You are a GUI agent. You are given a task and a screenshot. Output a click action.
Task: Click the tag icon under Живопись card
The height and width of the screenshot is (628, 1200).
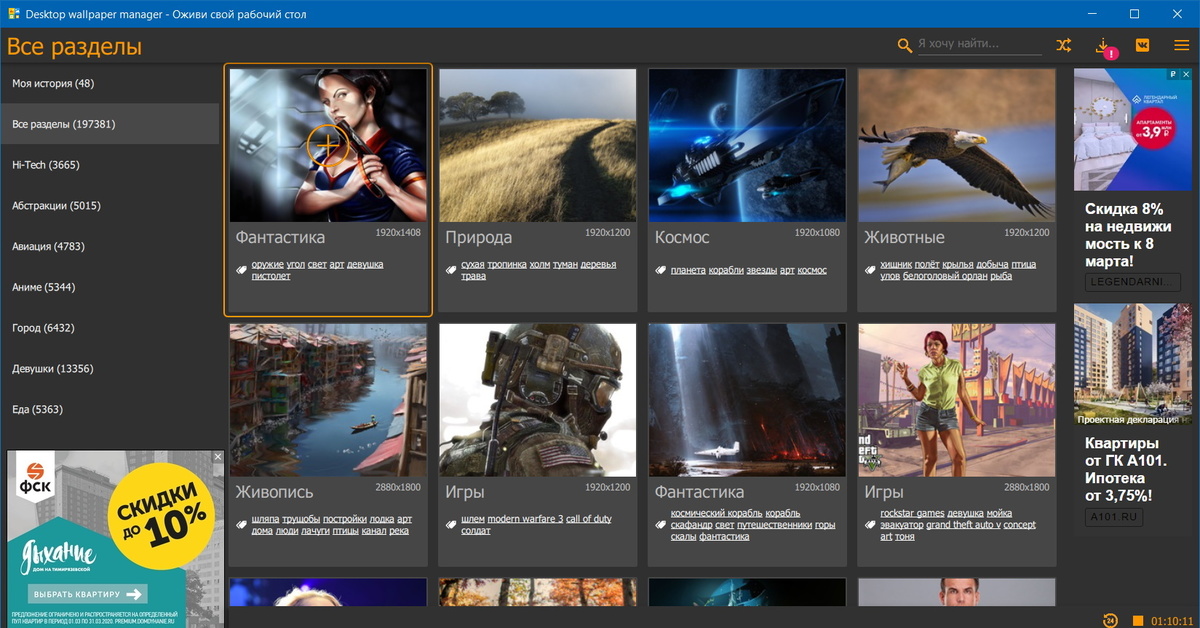pos(241,524)
